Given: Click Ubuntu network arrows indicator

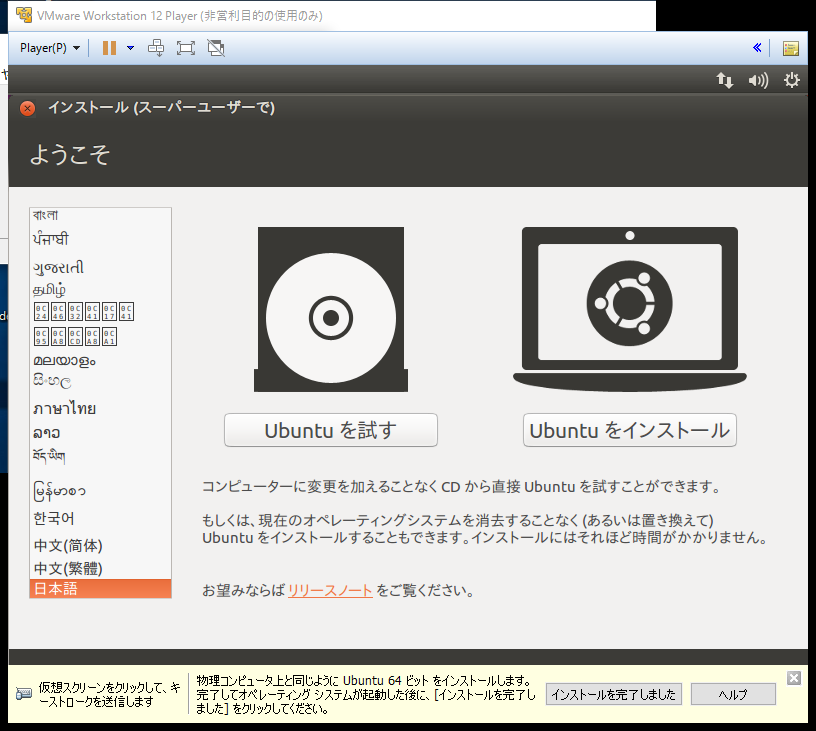Looking at the screenshot, I should point(724,80).
